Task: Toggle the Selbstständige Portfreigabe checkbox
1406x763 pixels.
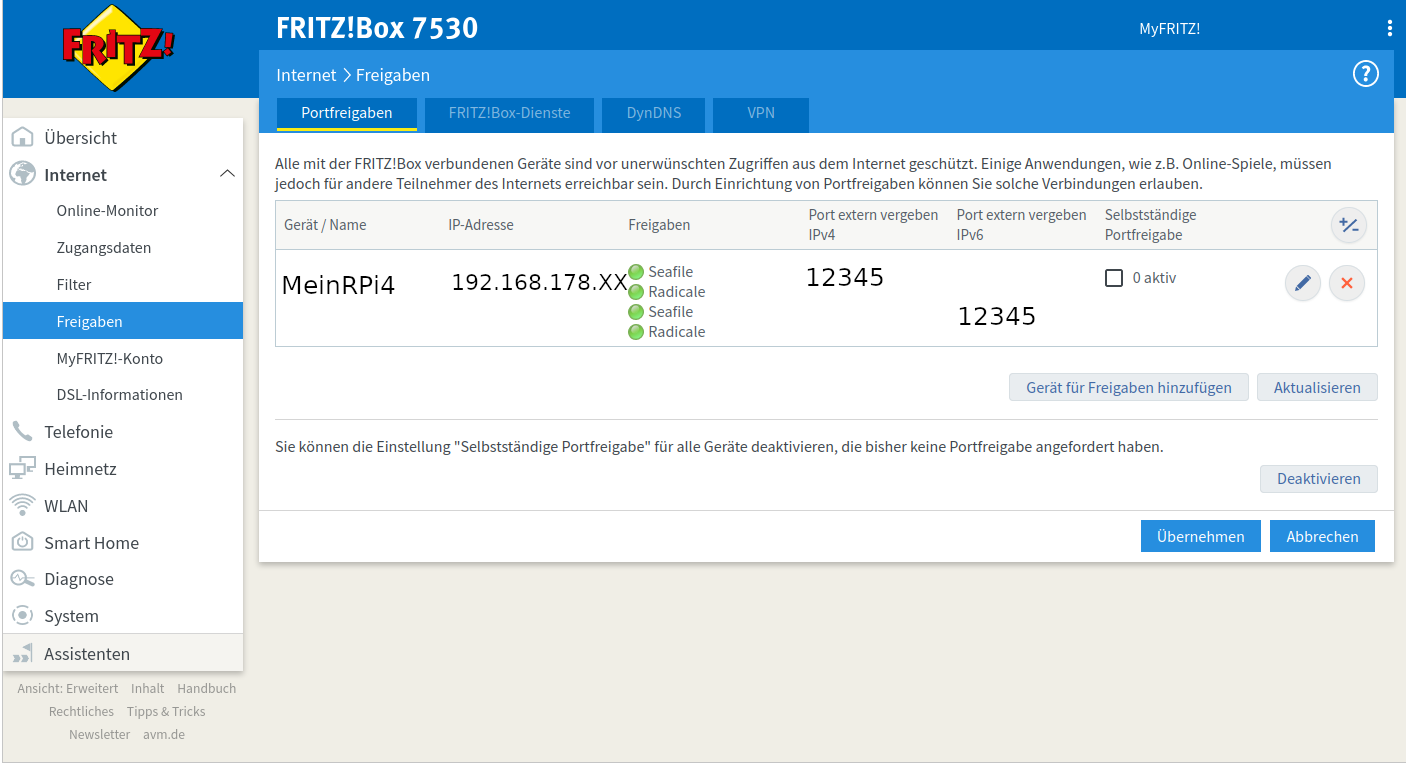Action: 1114,278
